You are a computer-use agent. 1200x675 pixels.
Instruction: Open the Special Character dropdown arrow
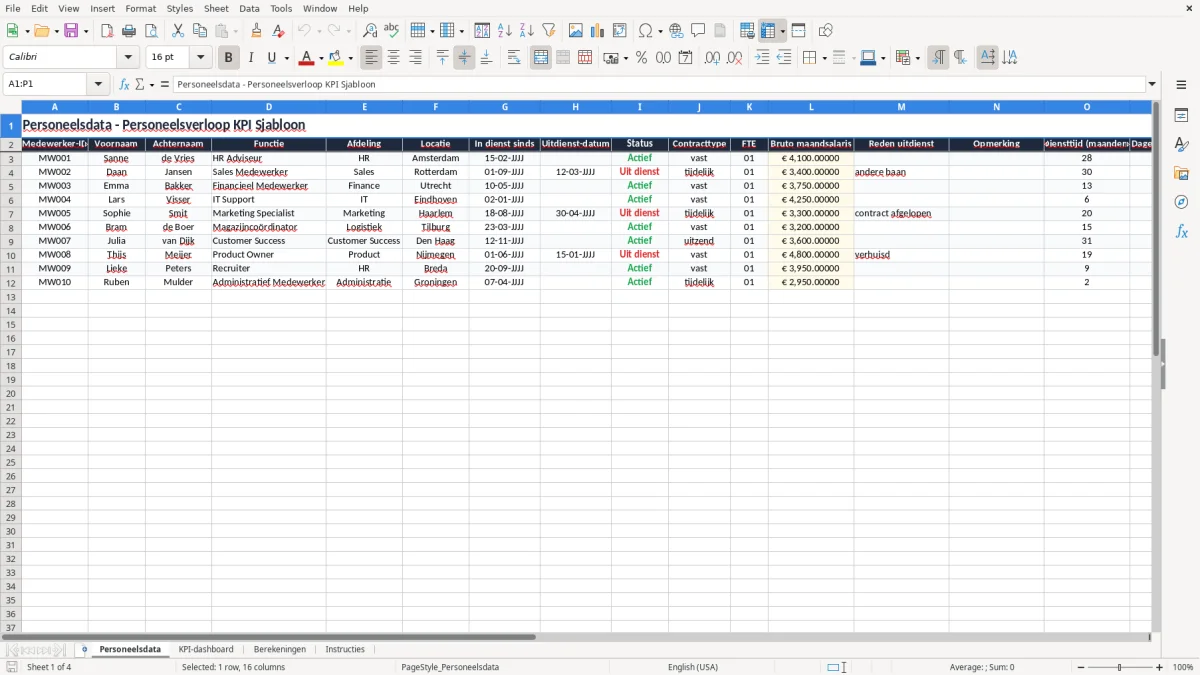click(x=660, y=31)
